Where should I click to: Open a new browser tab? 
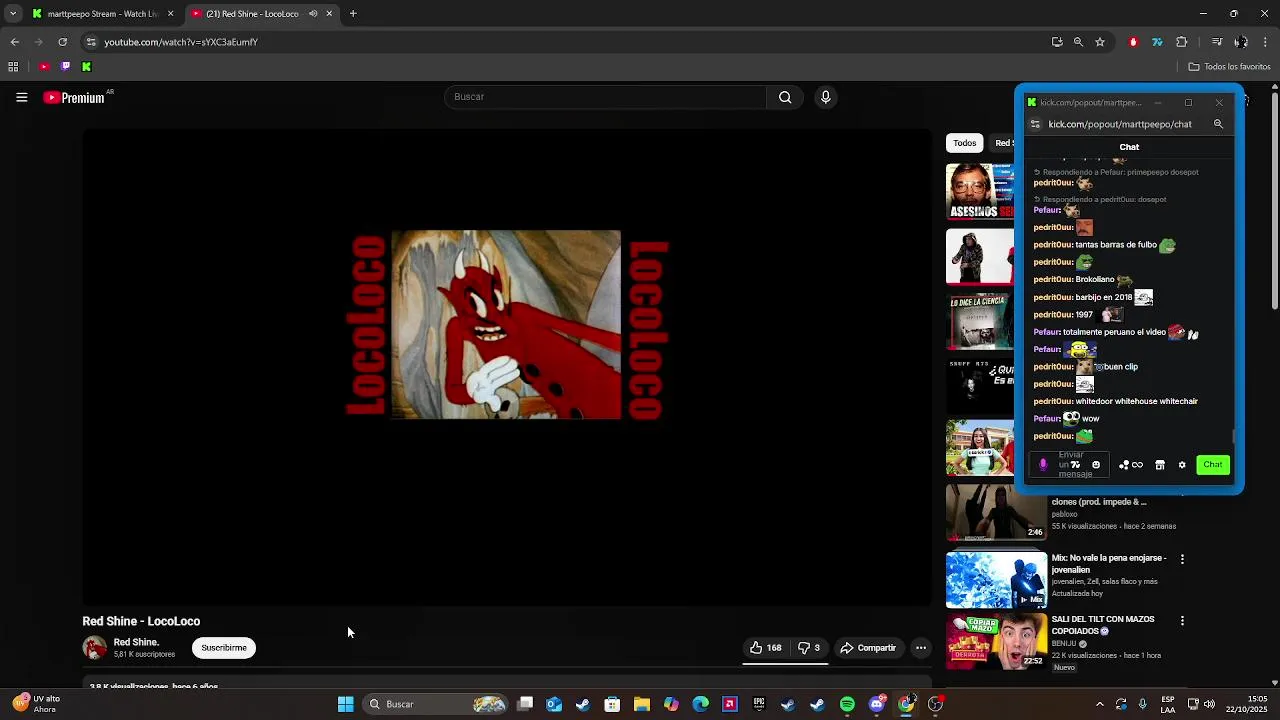353,14
